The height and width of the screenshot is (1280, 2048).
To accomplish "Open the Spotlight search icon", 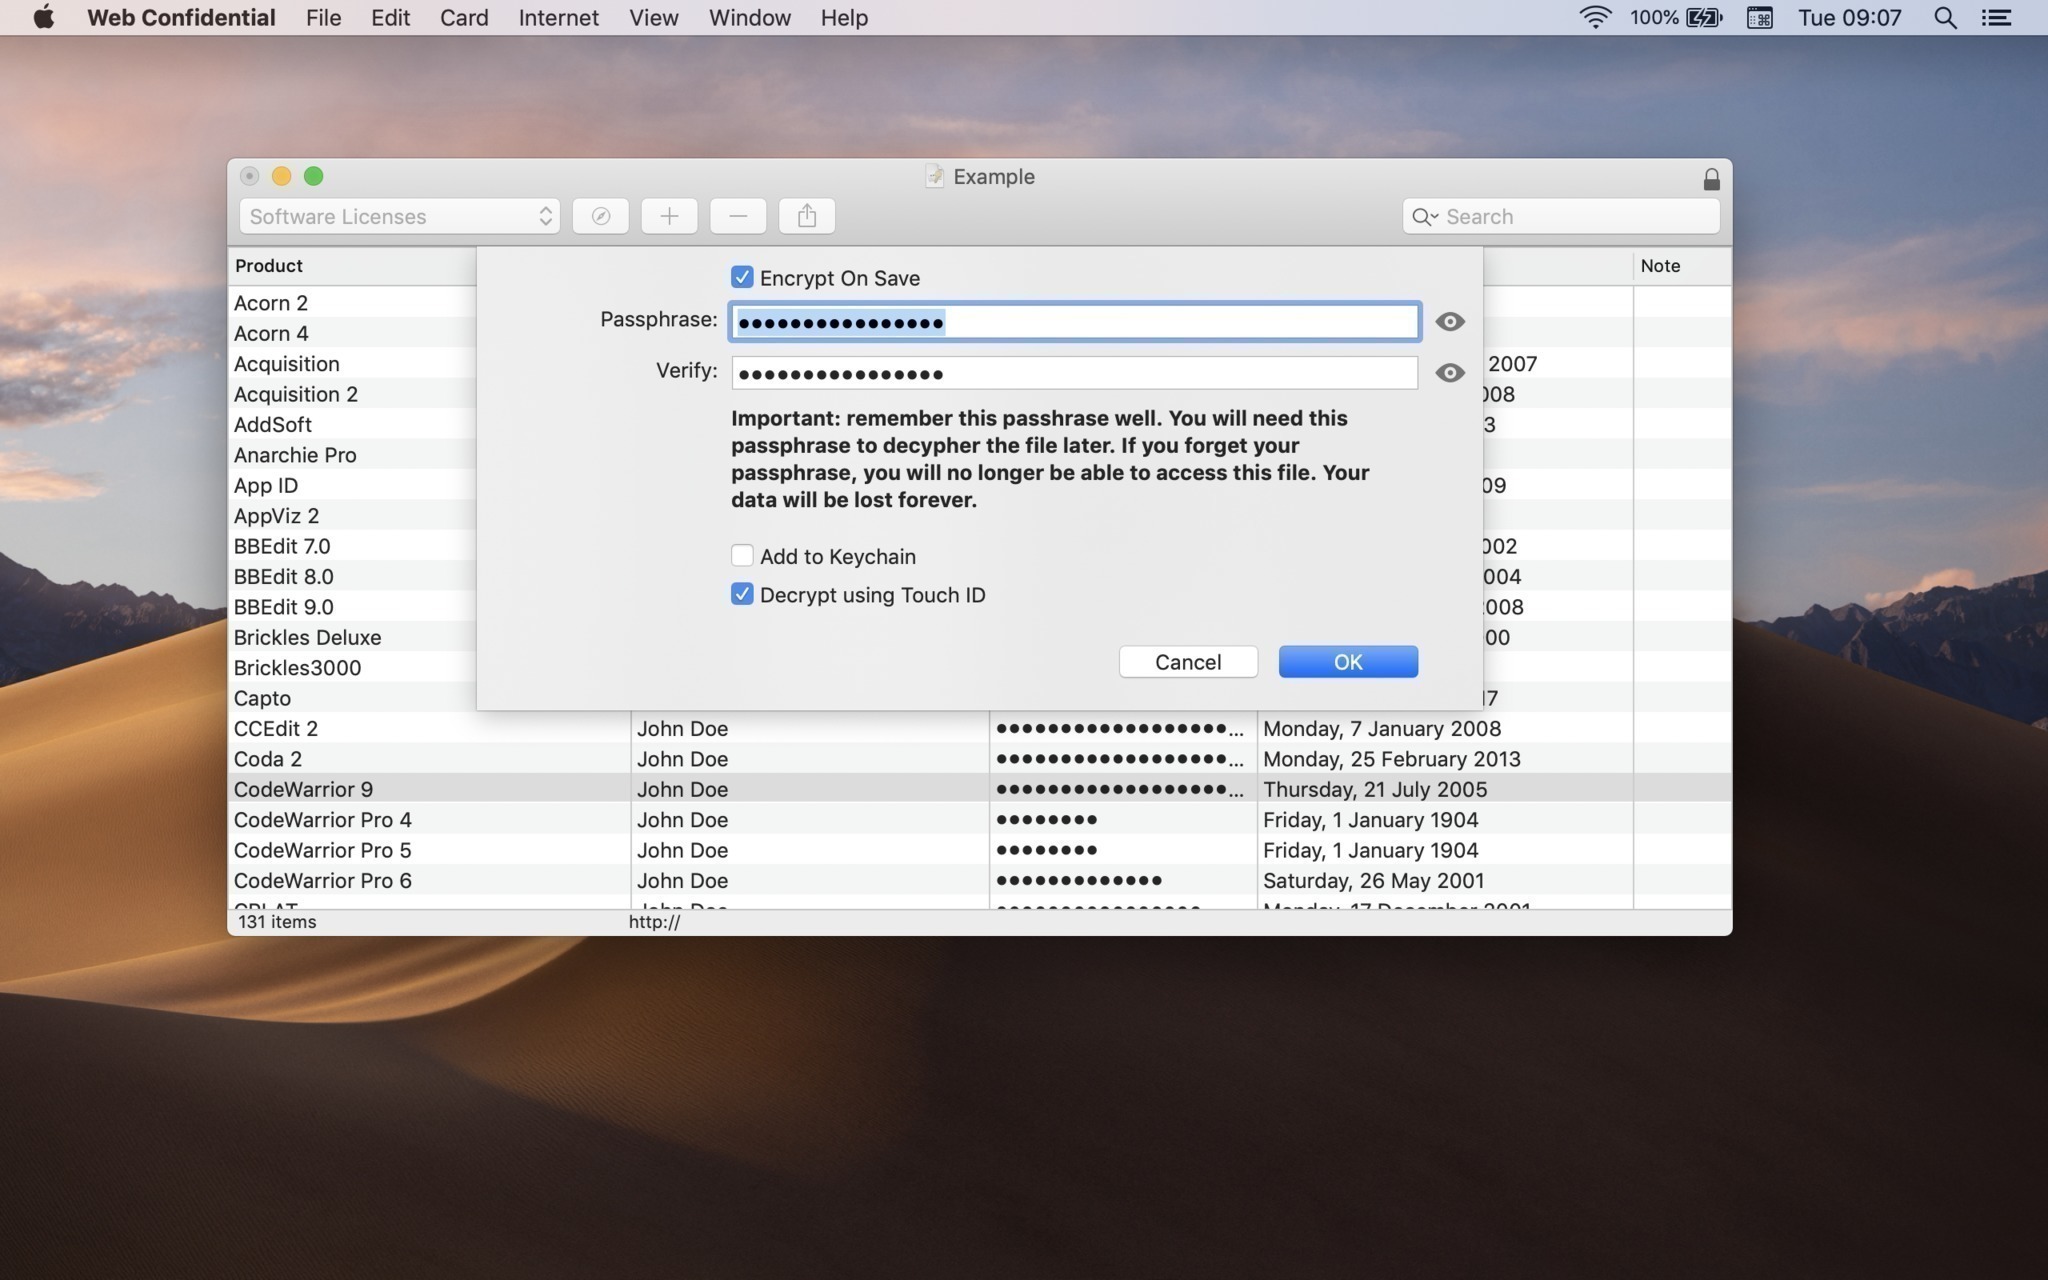I will (x=1945, y=17).
